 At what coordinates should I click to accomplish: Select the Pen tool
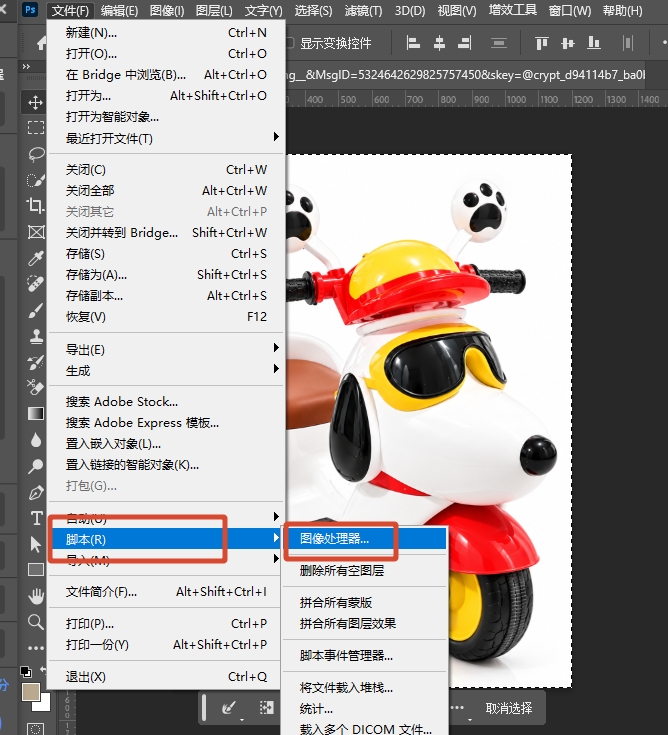[36, 492]
